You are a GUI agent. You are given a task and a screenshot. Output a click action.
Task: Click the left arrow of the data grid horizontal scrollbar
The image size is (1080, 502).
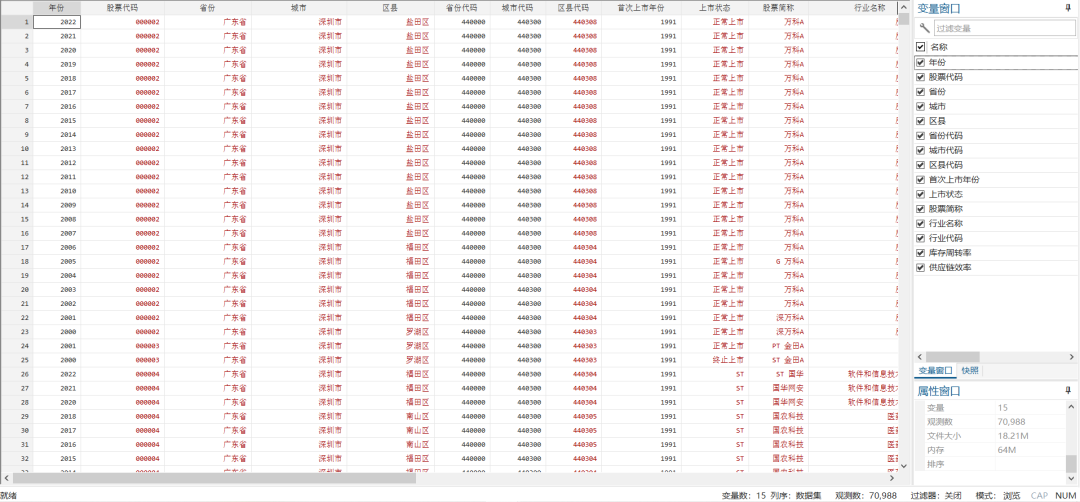[x=6, y=477]
